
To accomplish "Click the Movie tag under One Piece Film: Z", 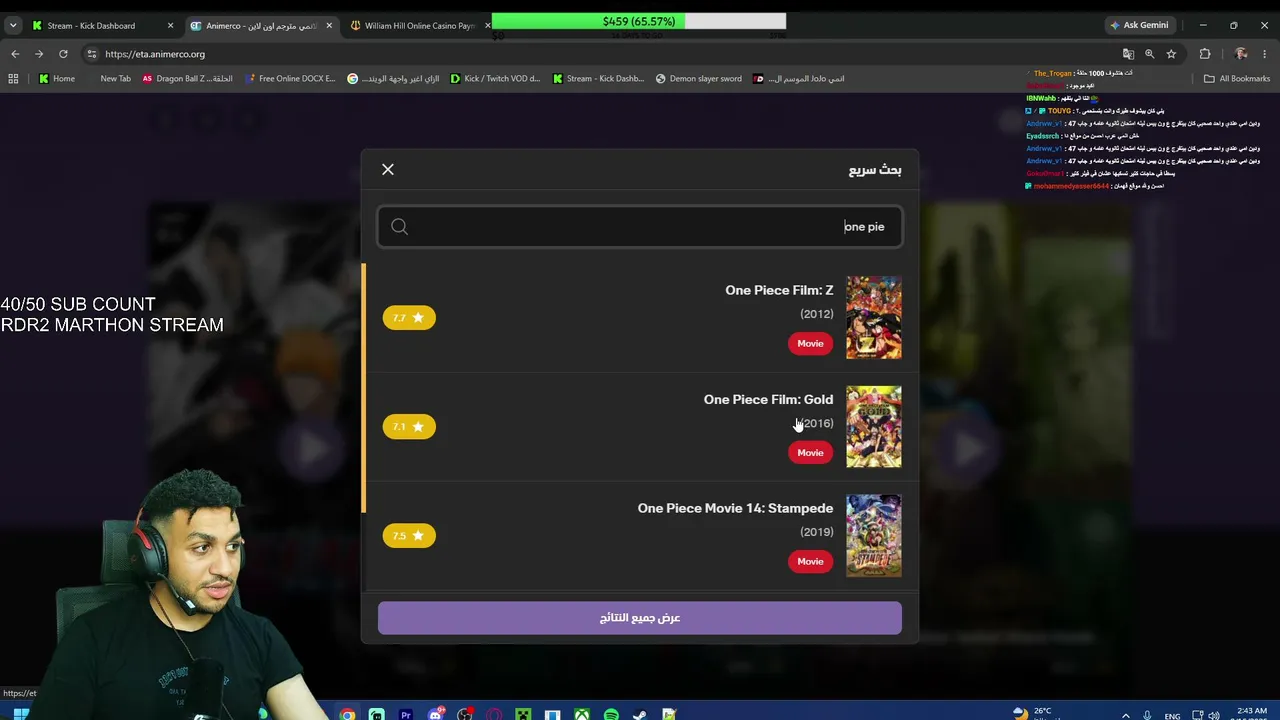I will click(810, 344).
